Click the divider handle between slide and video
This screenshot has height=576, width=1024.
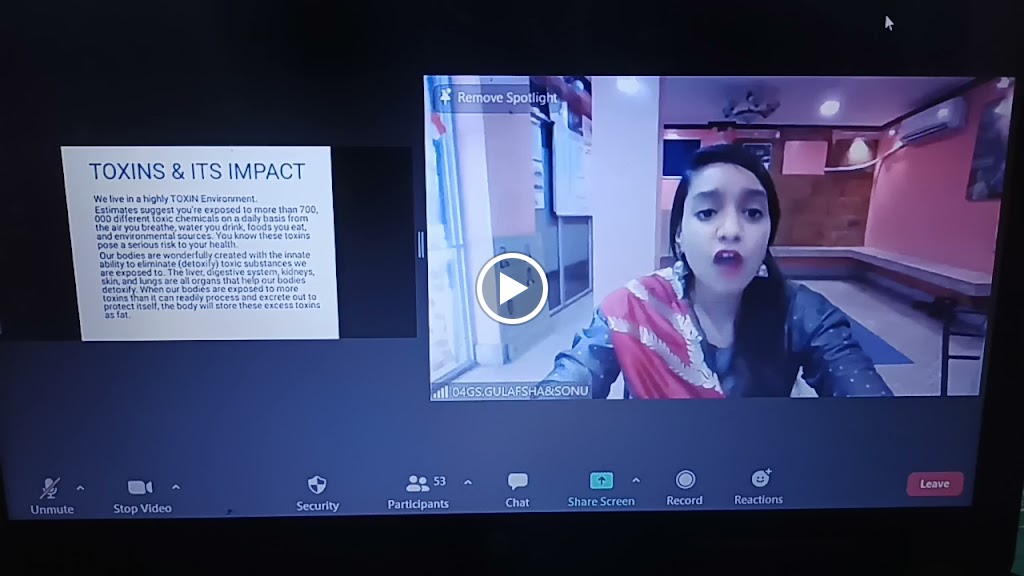tap(421, 245)
